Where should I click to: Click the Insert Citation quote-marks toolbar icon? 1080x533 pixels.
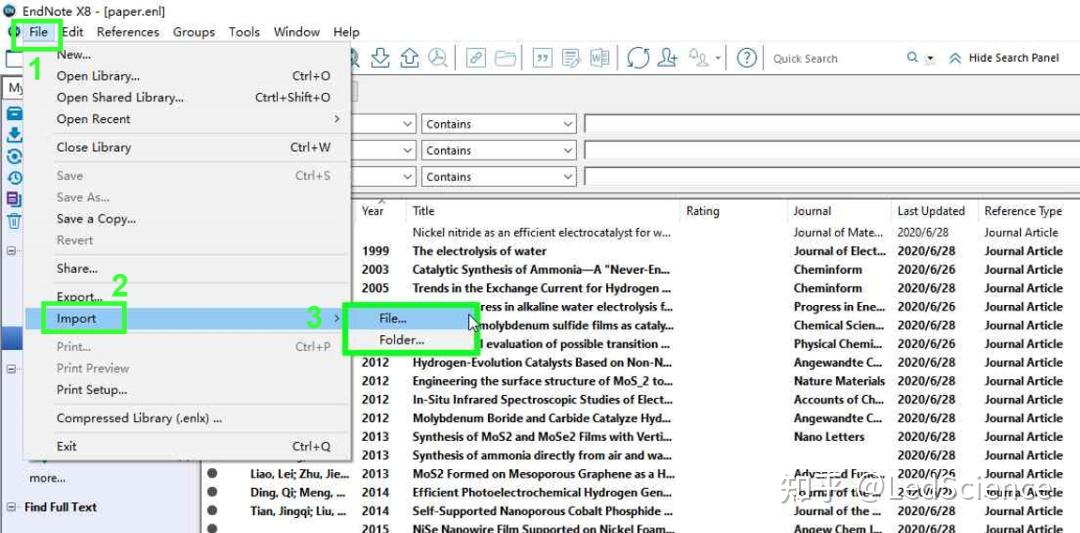[x=543, y=59]
